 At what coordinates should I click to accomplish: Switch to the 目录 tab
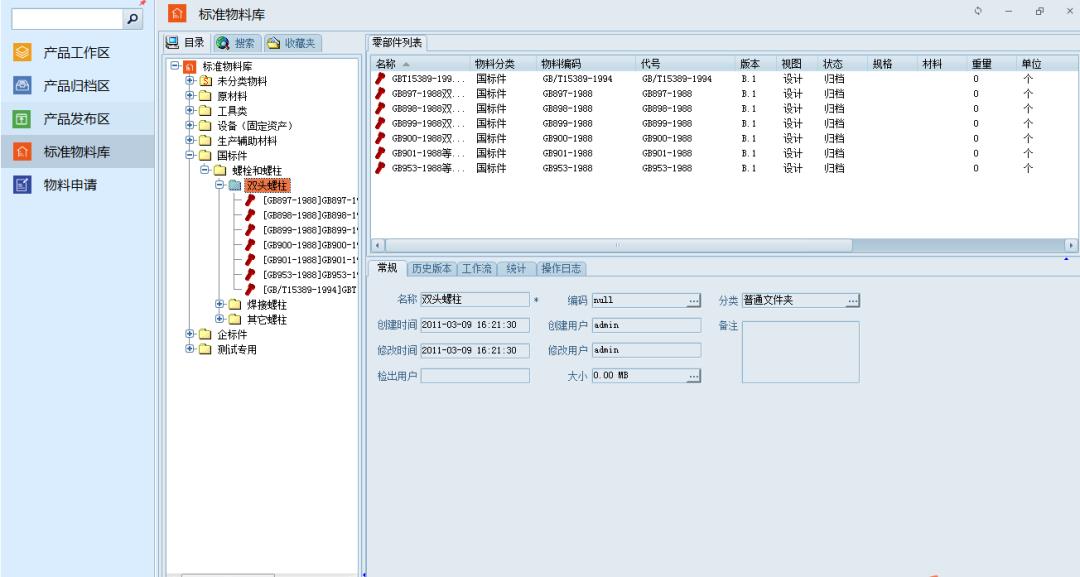click(186, 43)
